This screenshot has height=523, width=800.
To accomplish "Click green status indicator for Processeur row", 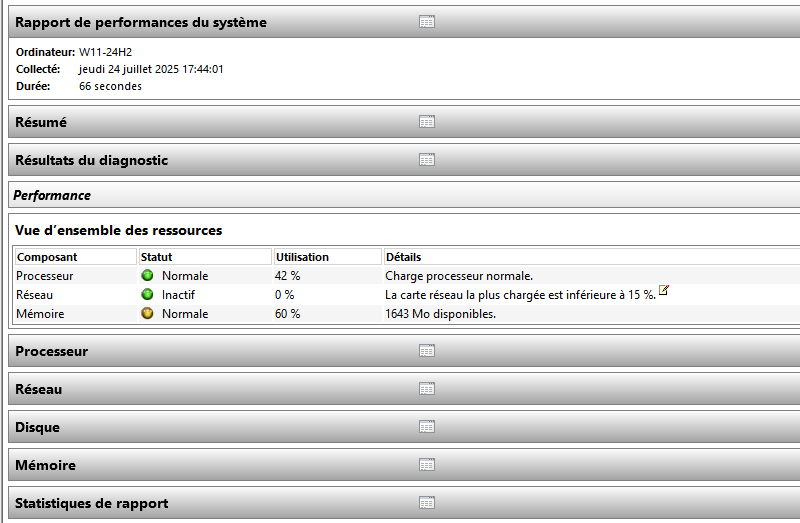I will 147,276.
